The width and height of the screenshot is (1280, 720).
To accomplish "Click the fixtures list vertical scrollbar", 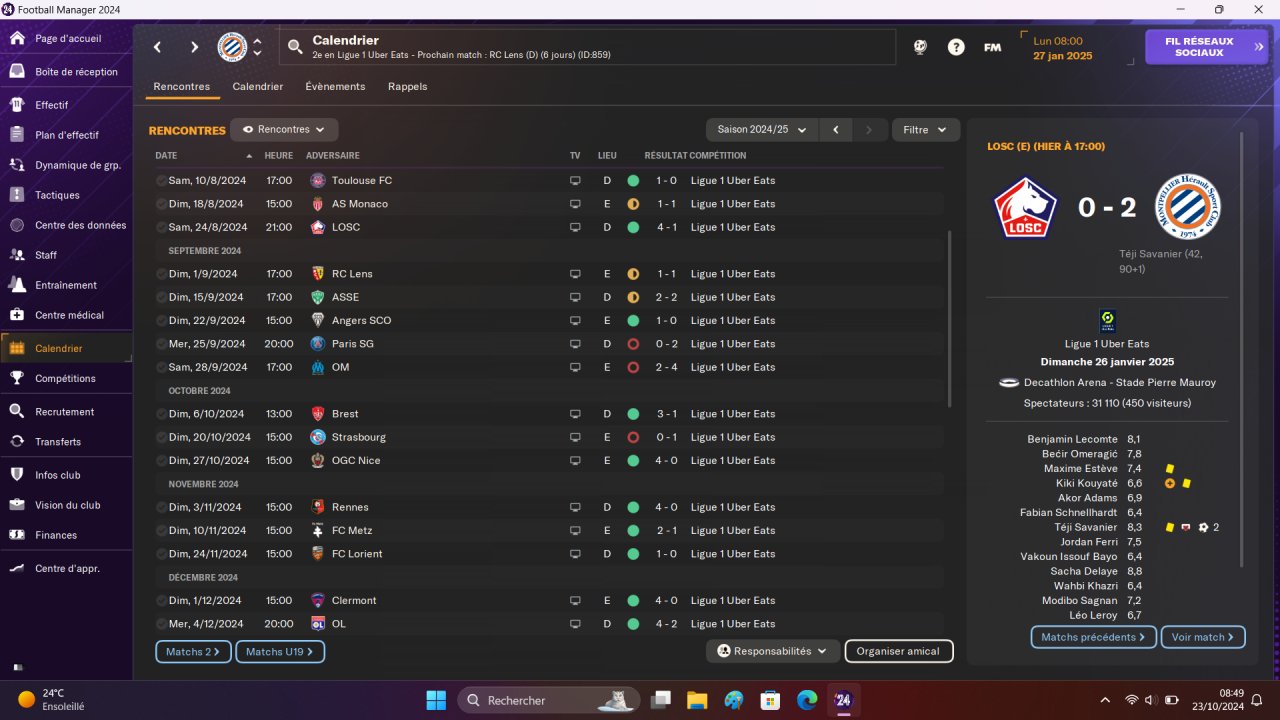I will tap(949, 319).
